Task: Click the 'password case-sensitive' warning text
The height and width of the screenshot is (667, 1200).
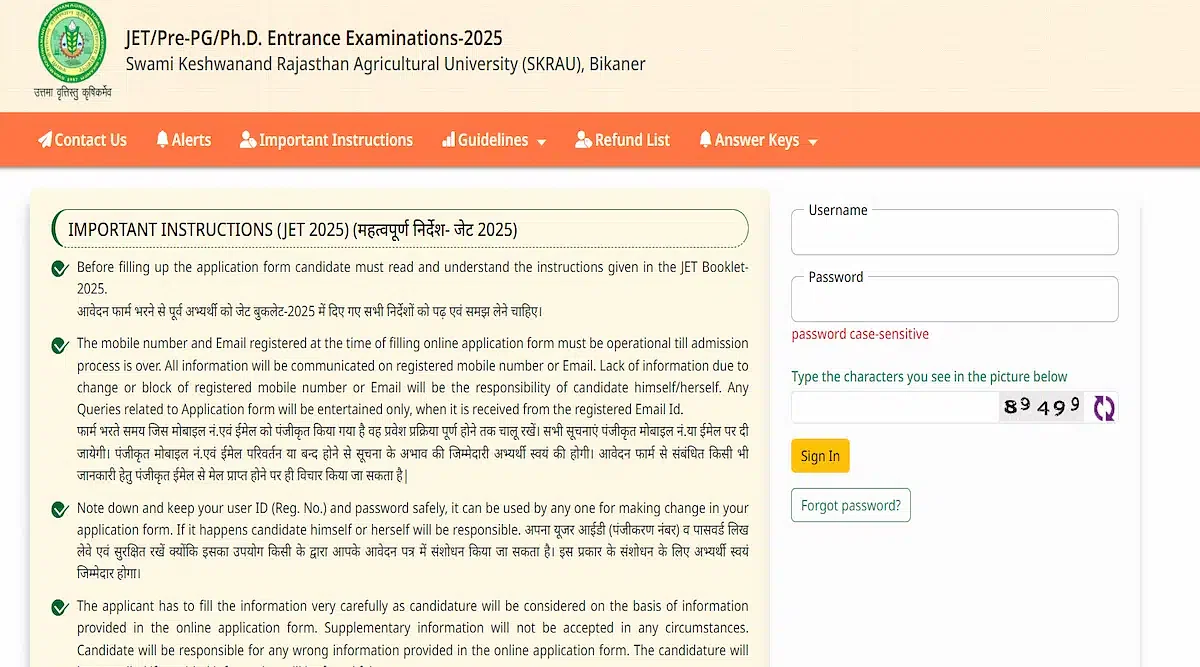Action: point(860,334)
